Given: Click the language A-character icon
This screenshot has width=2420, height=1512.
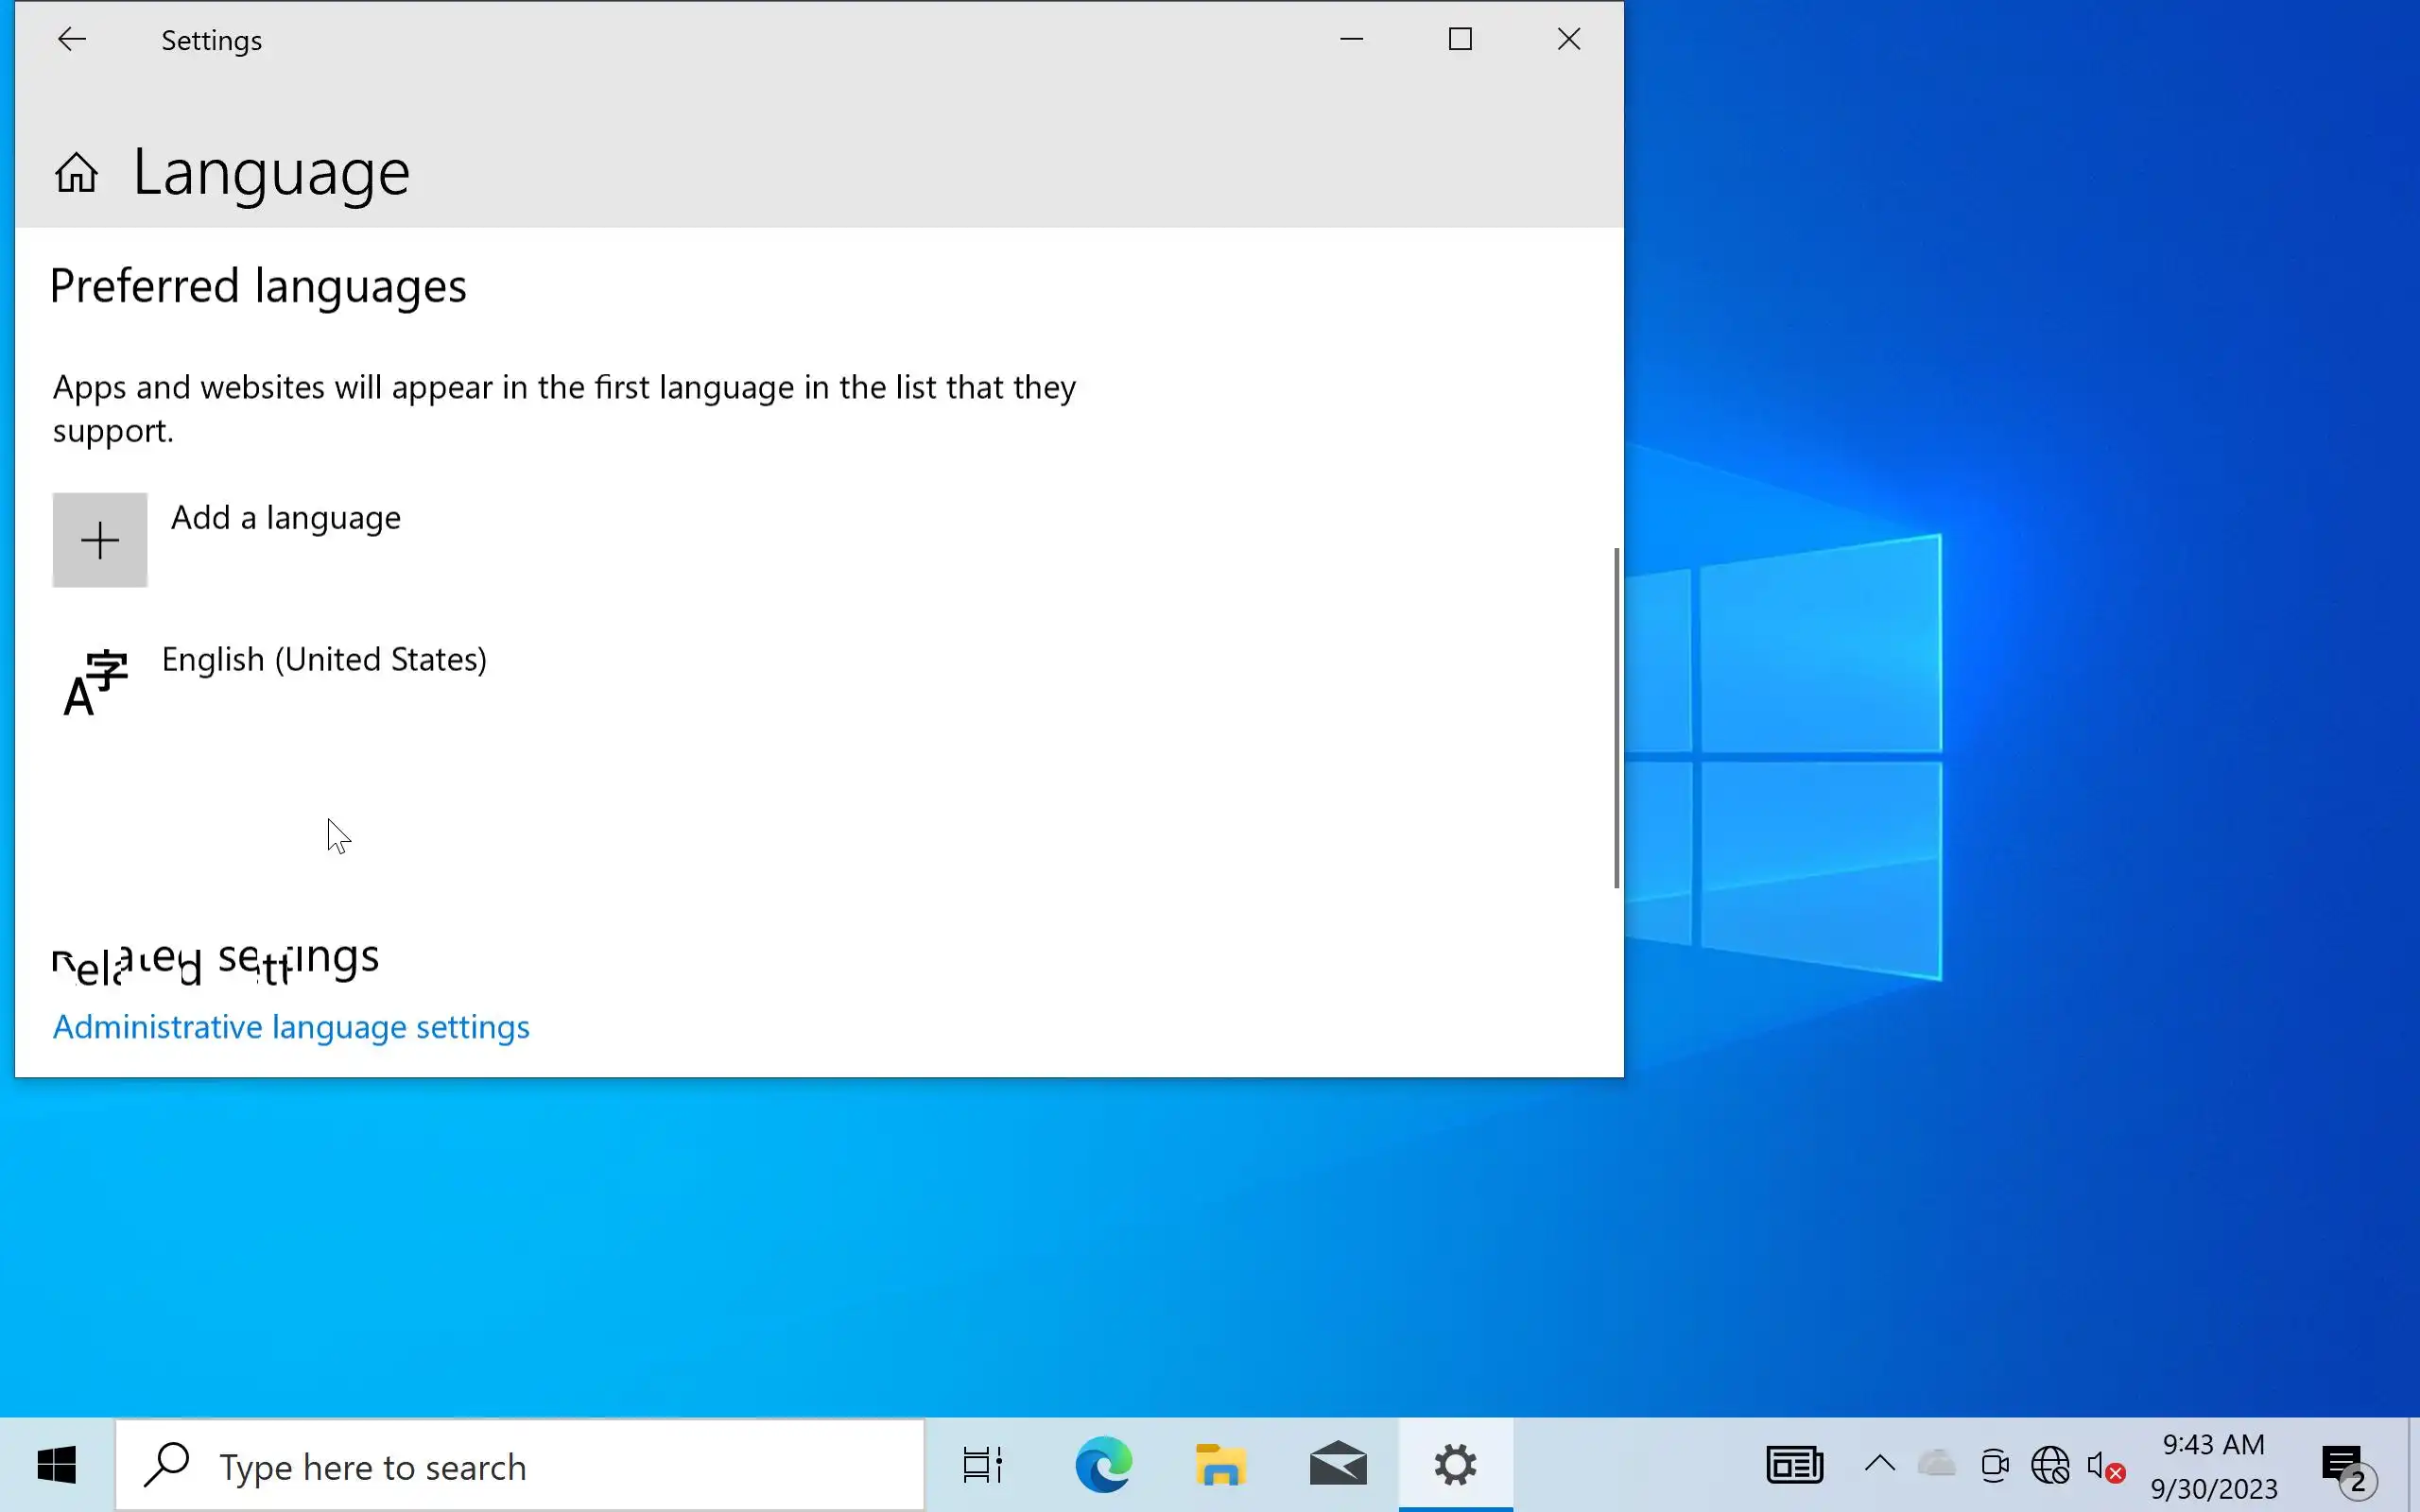Looking at the screenshot, I should 95,683.
